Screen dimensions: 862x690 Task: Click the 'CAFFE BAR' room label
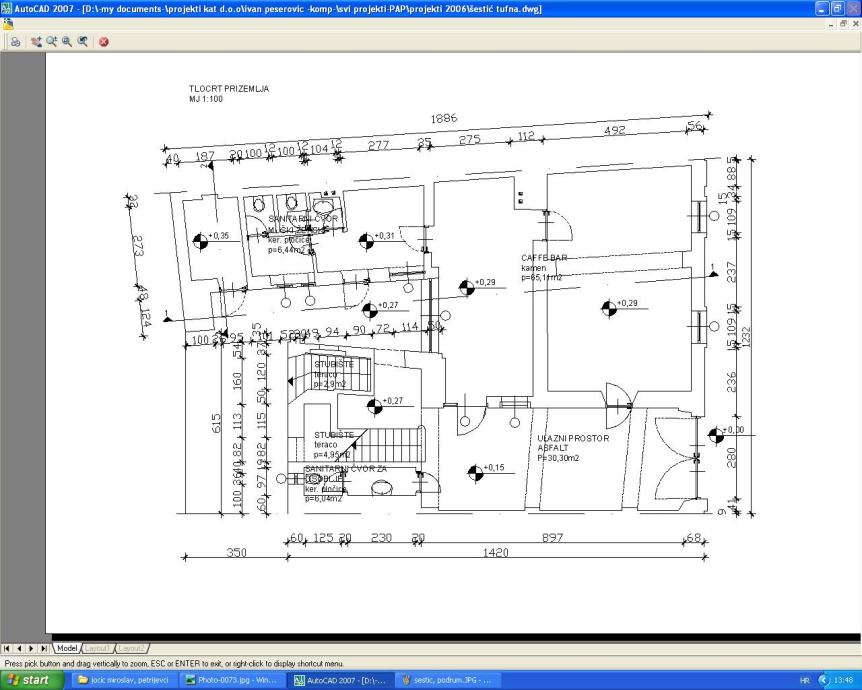click(x=544, y=258)
